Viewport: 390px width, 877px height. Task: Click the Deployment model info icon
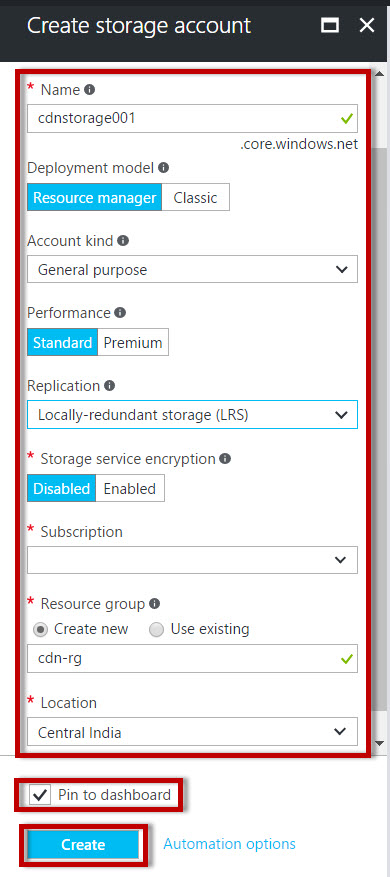coord(163,168)
